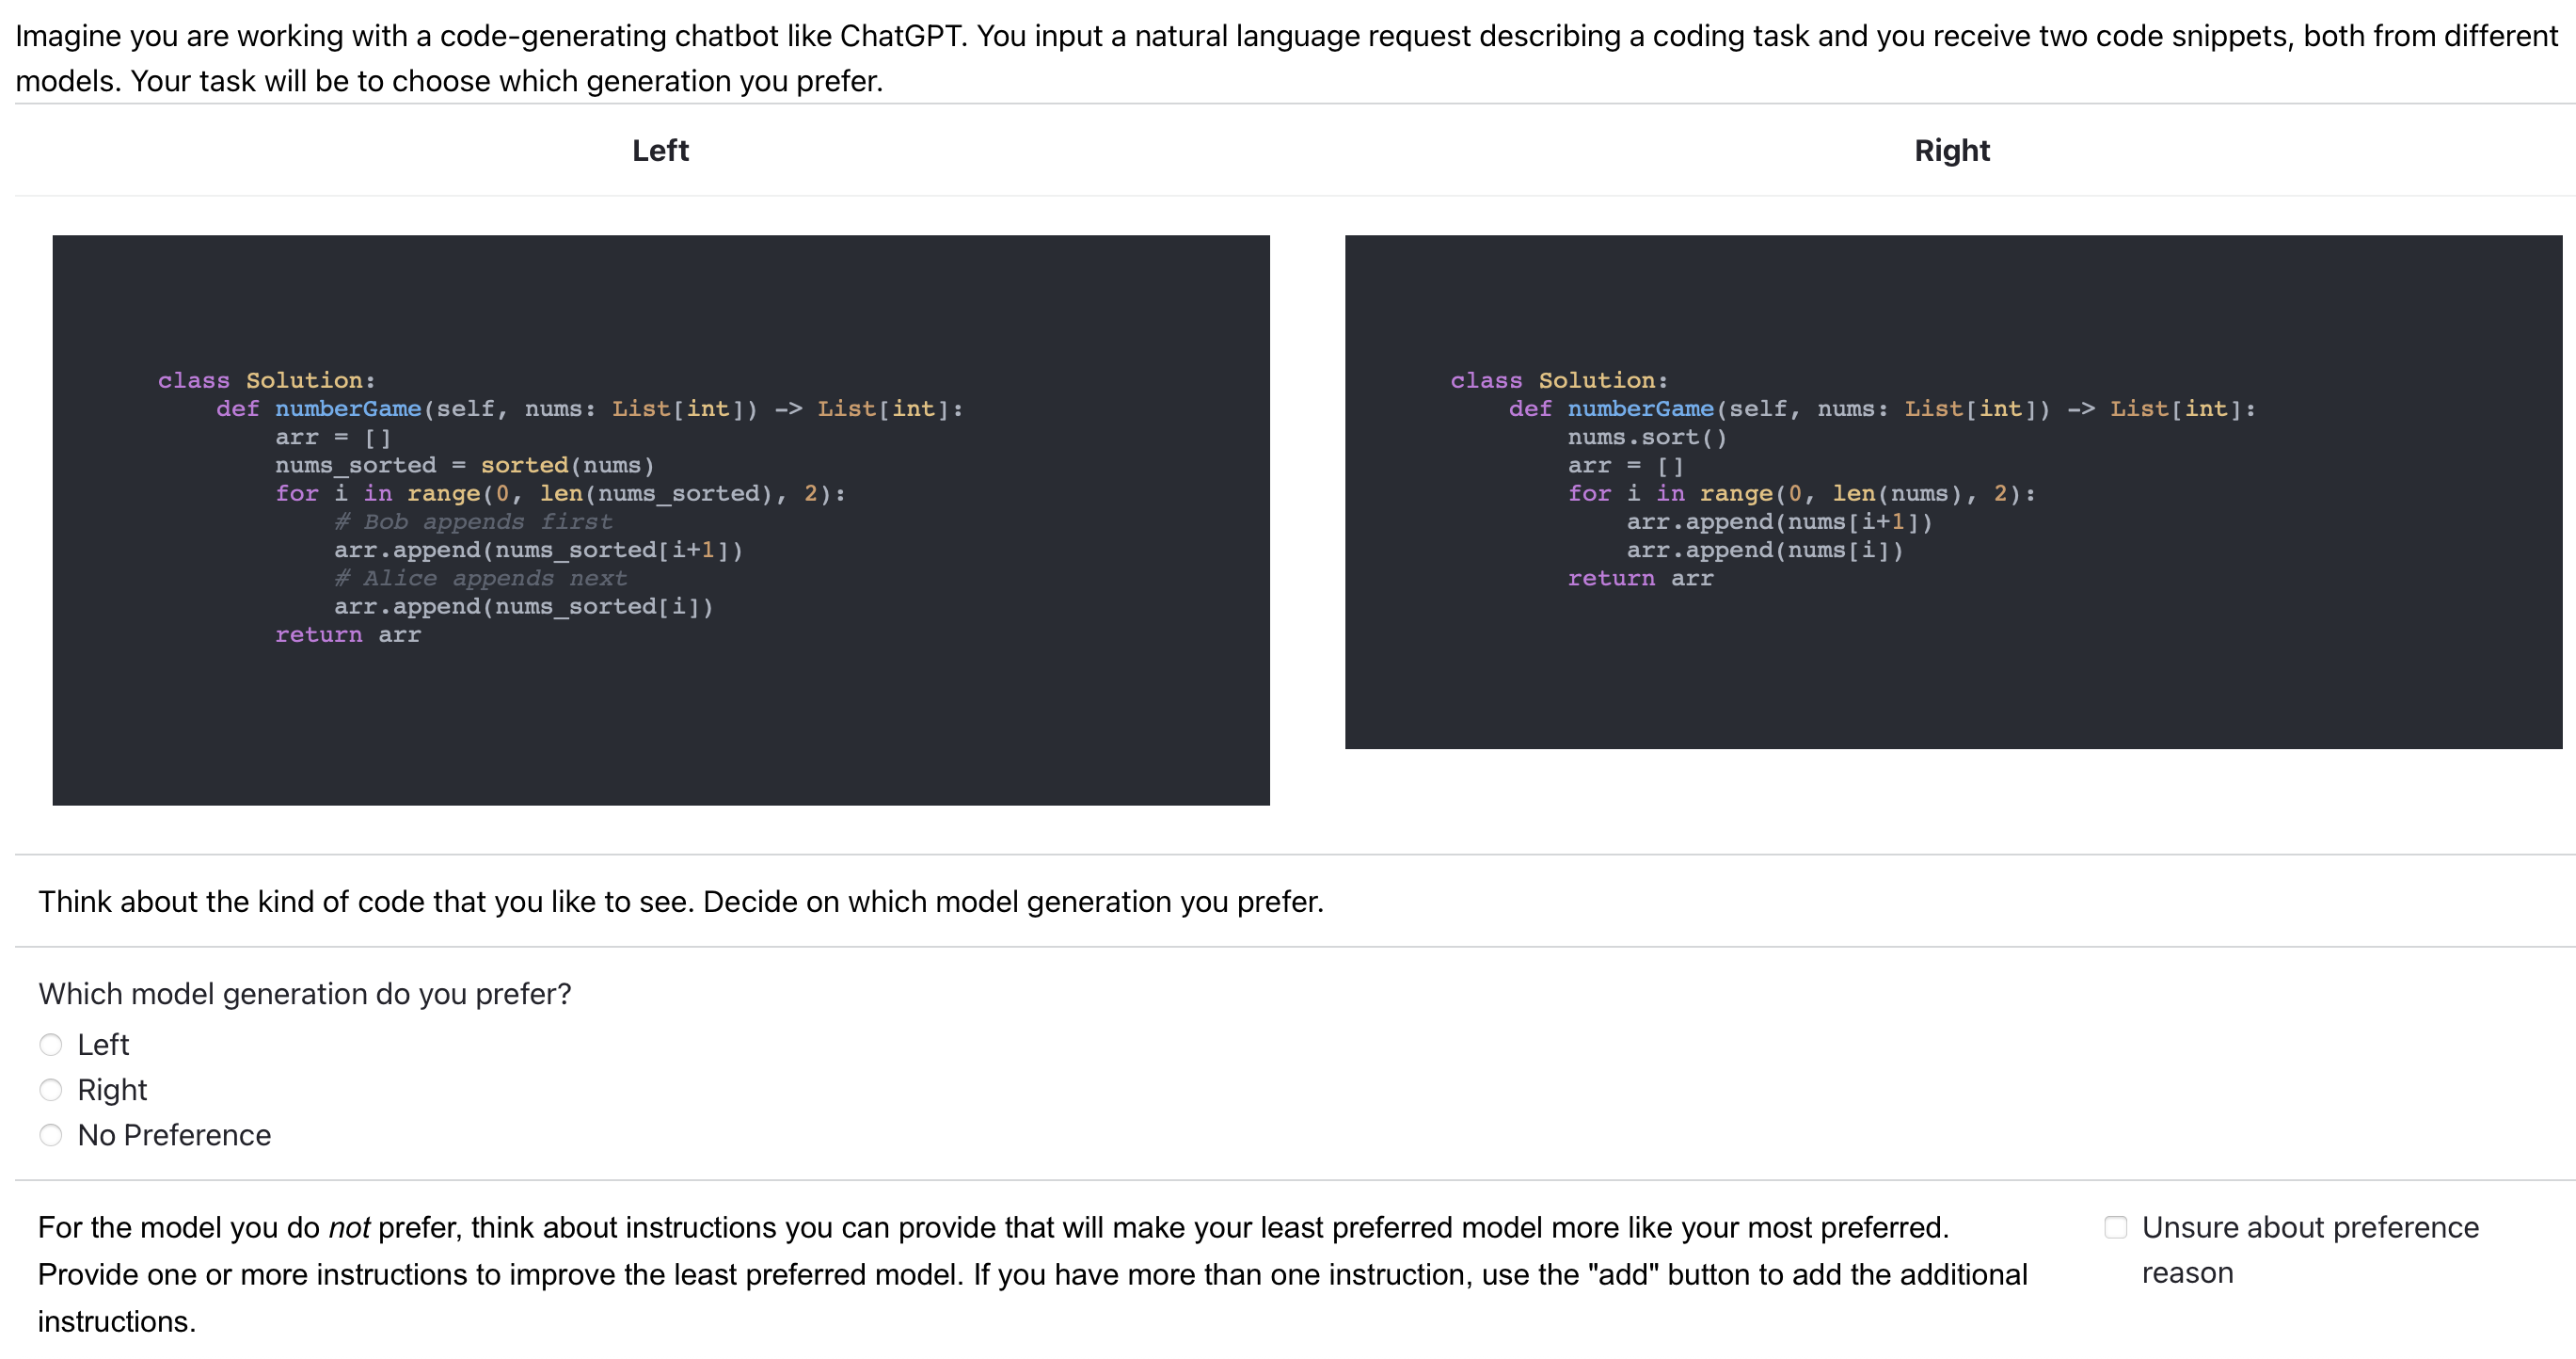2576x1359 pixels.
Task: Click the 'Unsure about preference reason' label
Action: pos(2309,1228)
